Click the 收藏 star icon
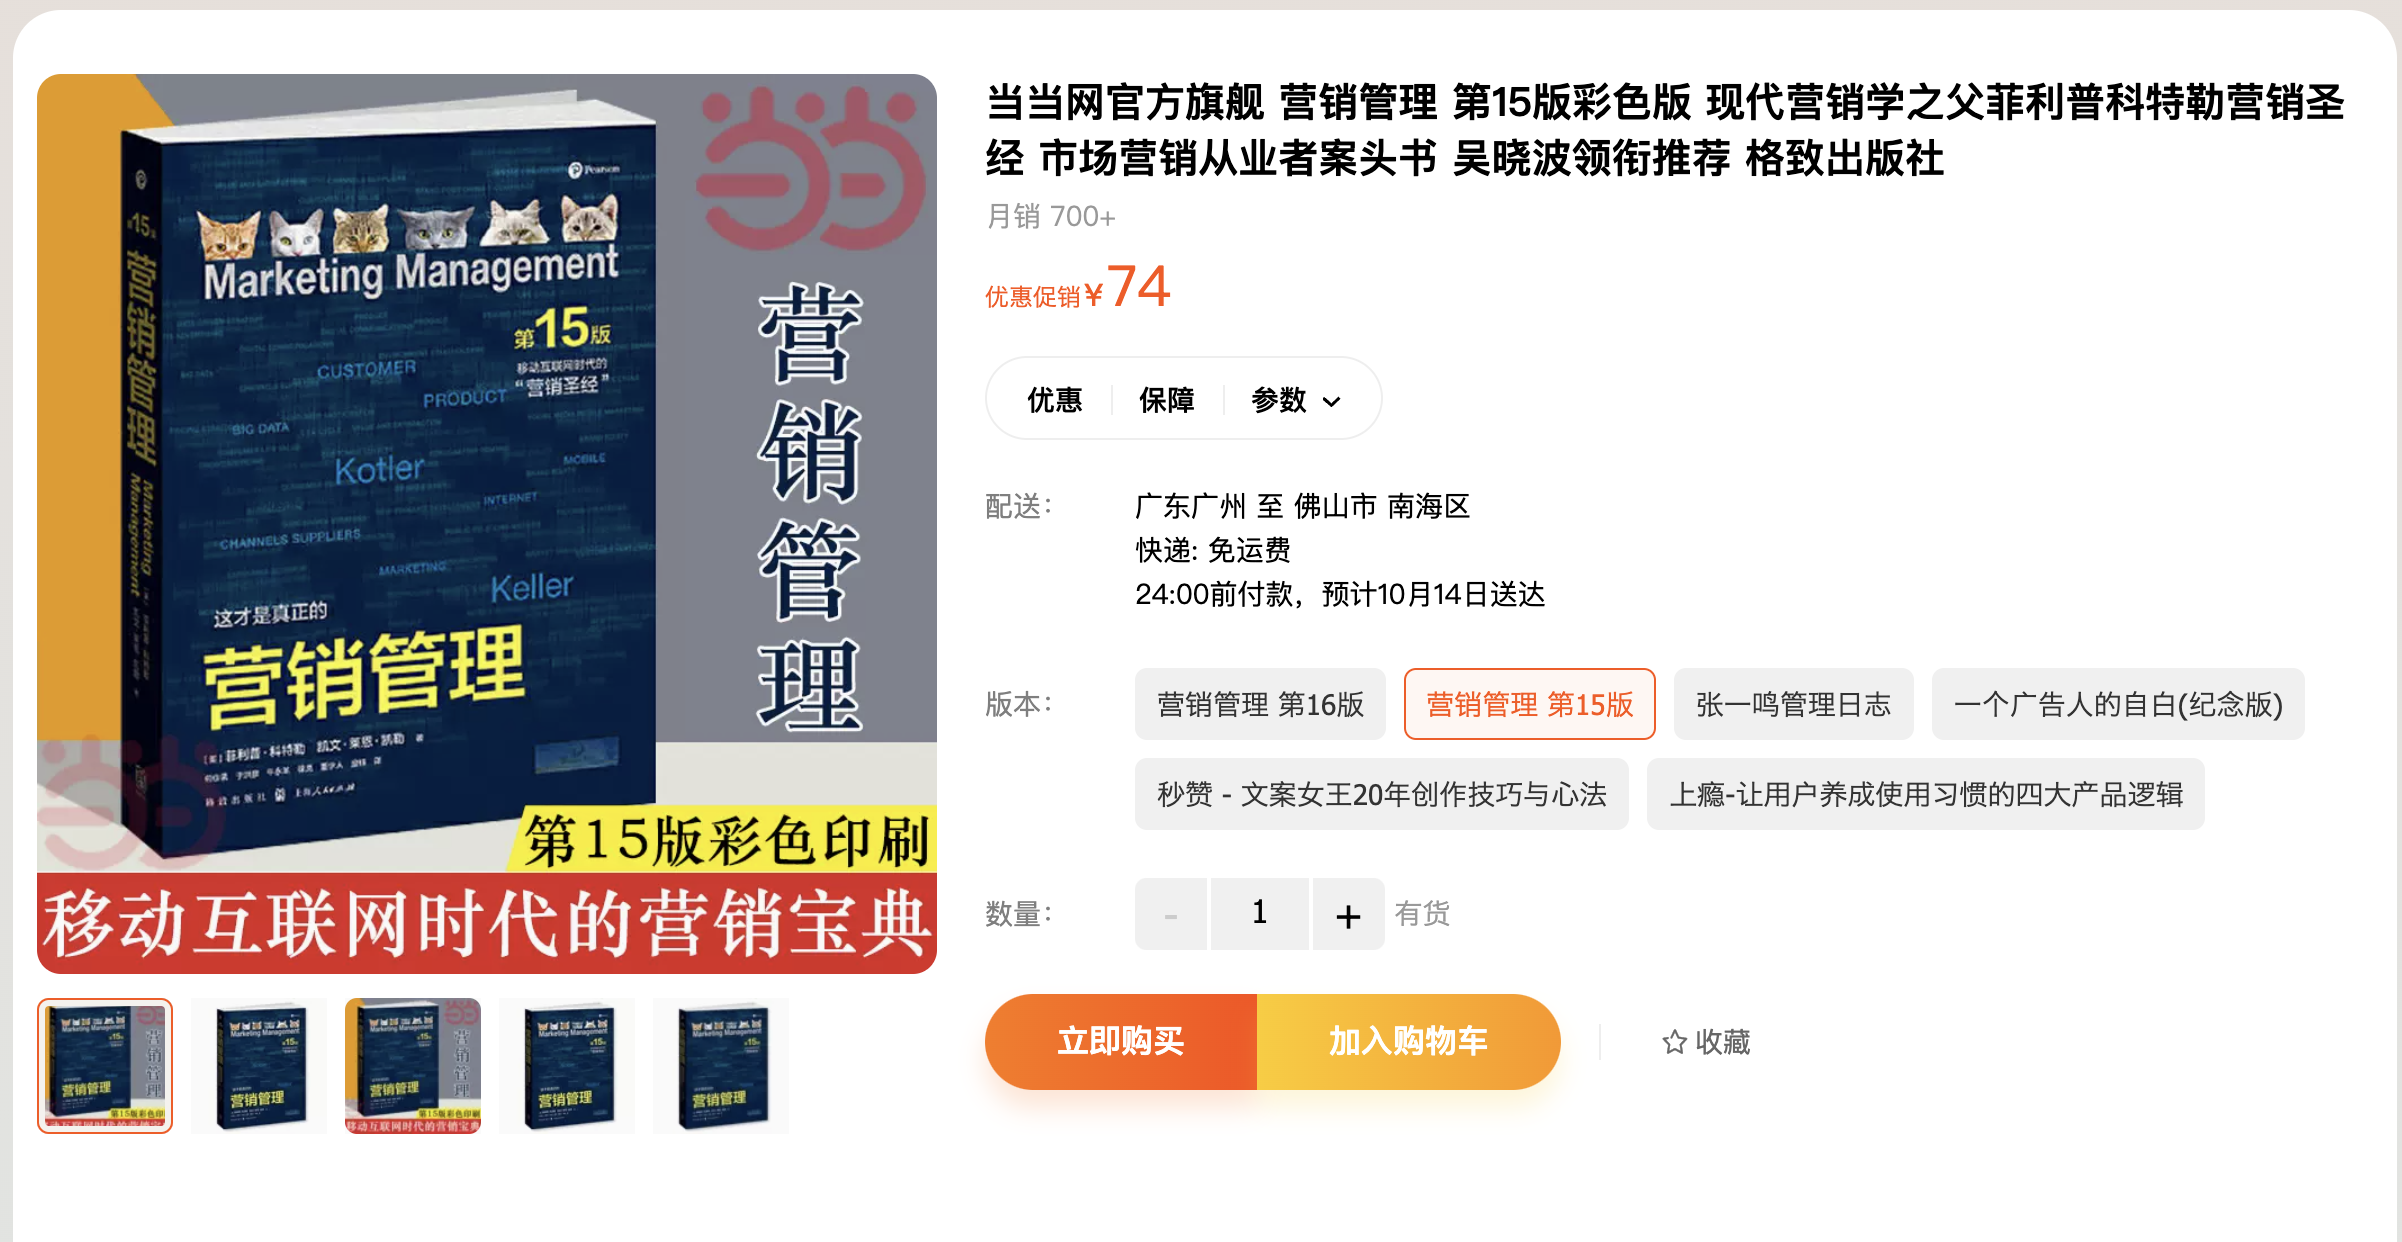Screen dimensions: 2402x1242 point(1674,1042)
